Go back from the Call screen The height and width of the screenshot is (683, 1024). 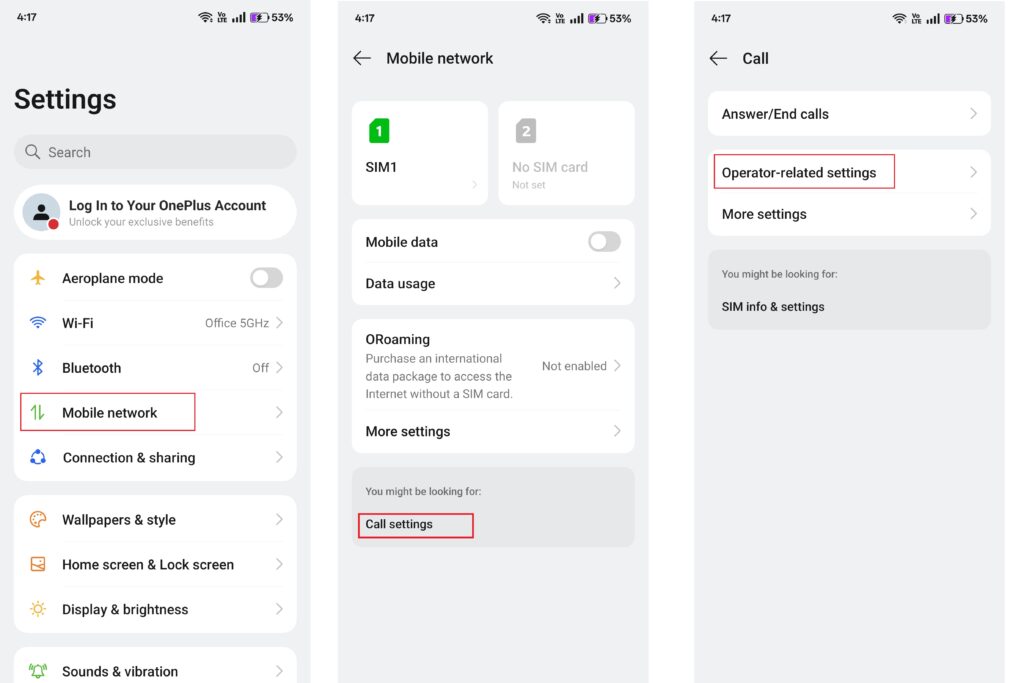(718, 58)
